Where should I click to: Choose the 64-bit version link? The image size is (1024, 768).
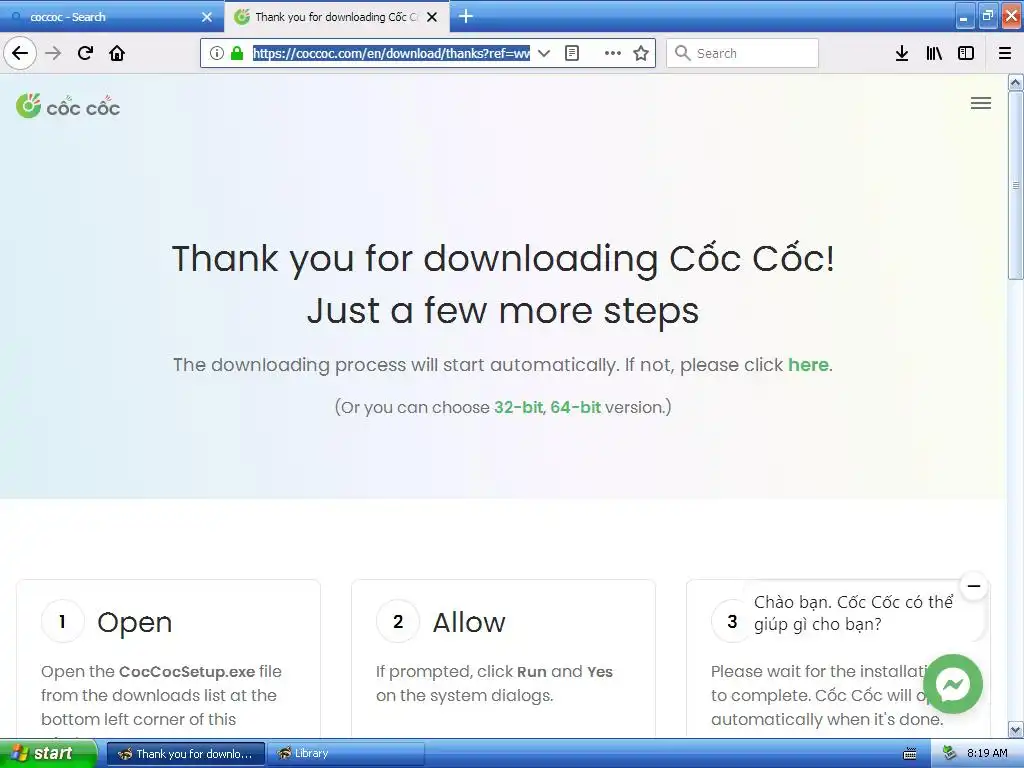[x=575, y=407]
